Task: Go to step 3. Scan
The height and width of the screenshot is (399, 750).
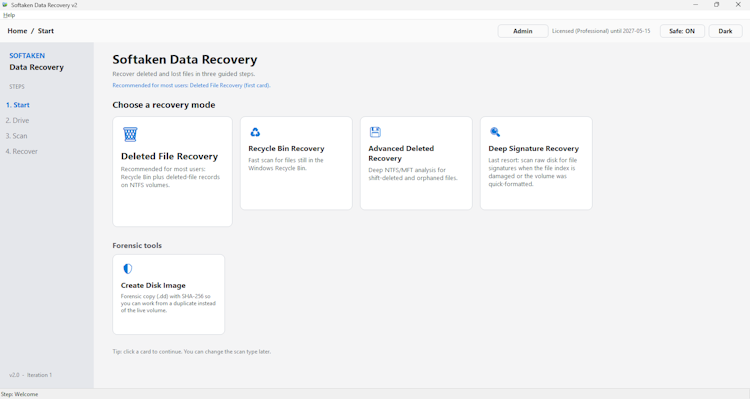Action: (x=16, y=136)
